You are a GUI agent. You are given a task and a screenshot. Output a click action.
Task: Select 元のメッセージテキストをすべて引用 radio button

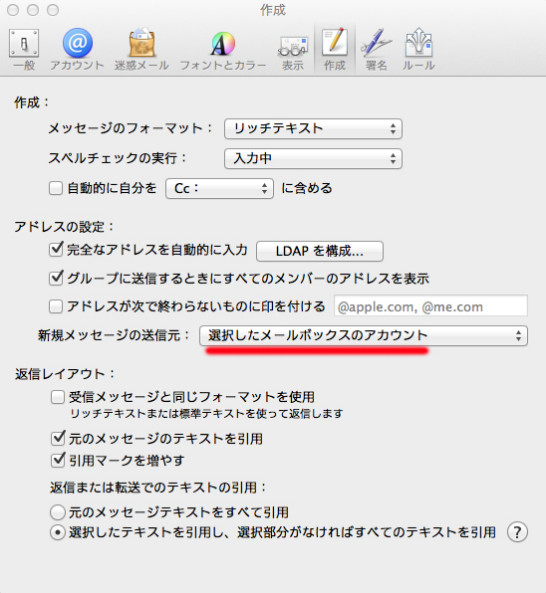coord(57,512)
